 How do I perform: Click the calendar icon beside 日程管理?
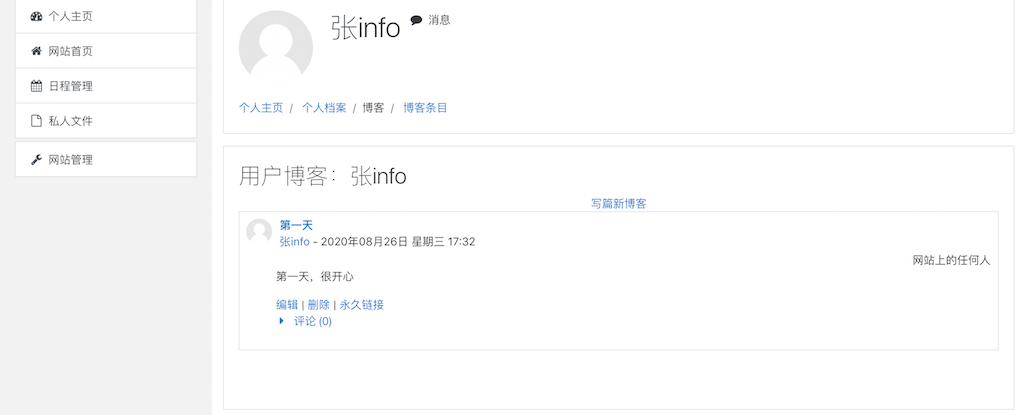click(x=37, y=86)
